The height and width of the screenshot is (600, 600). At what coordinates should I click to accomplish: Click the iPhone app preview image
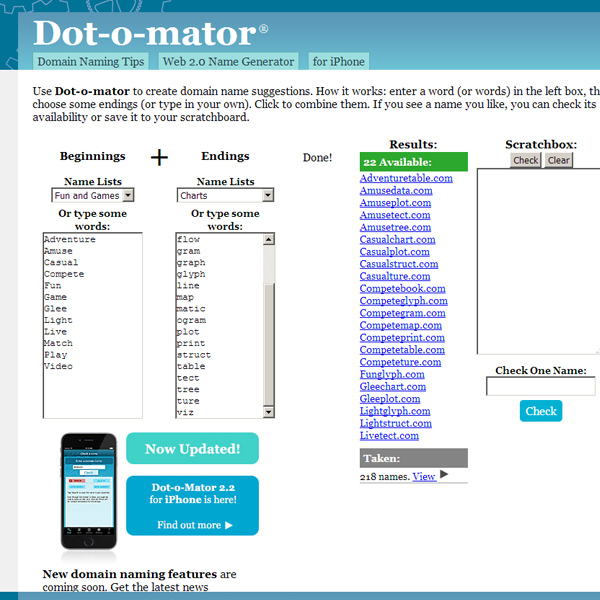click(89, 491)
